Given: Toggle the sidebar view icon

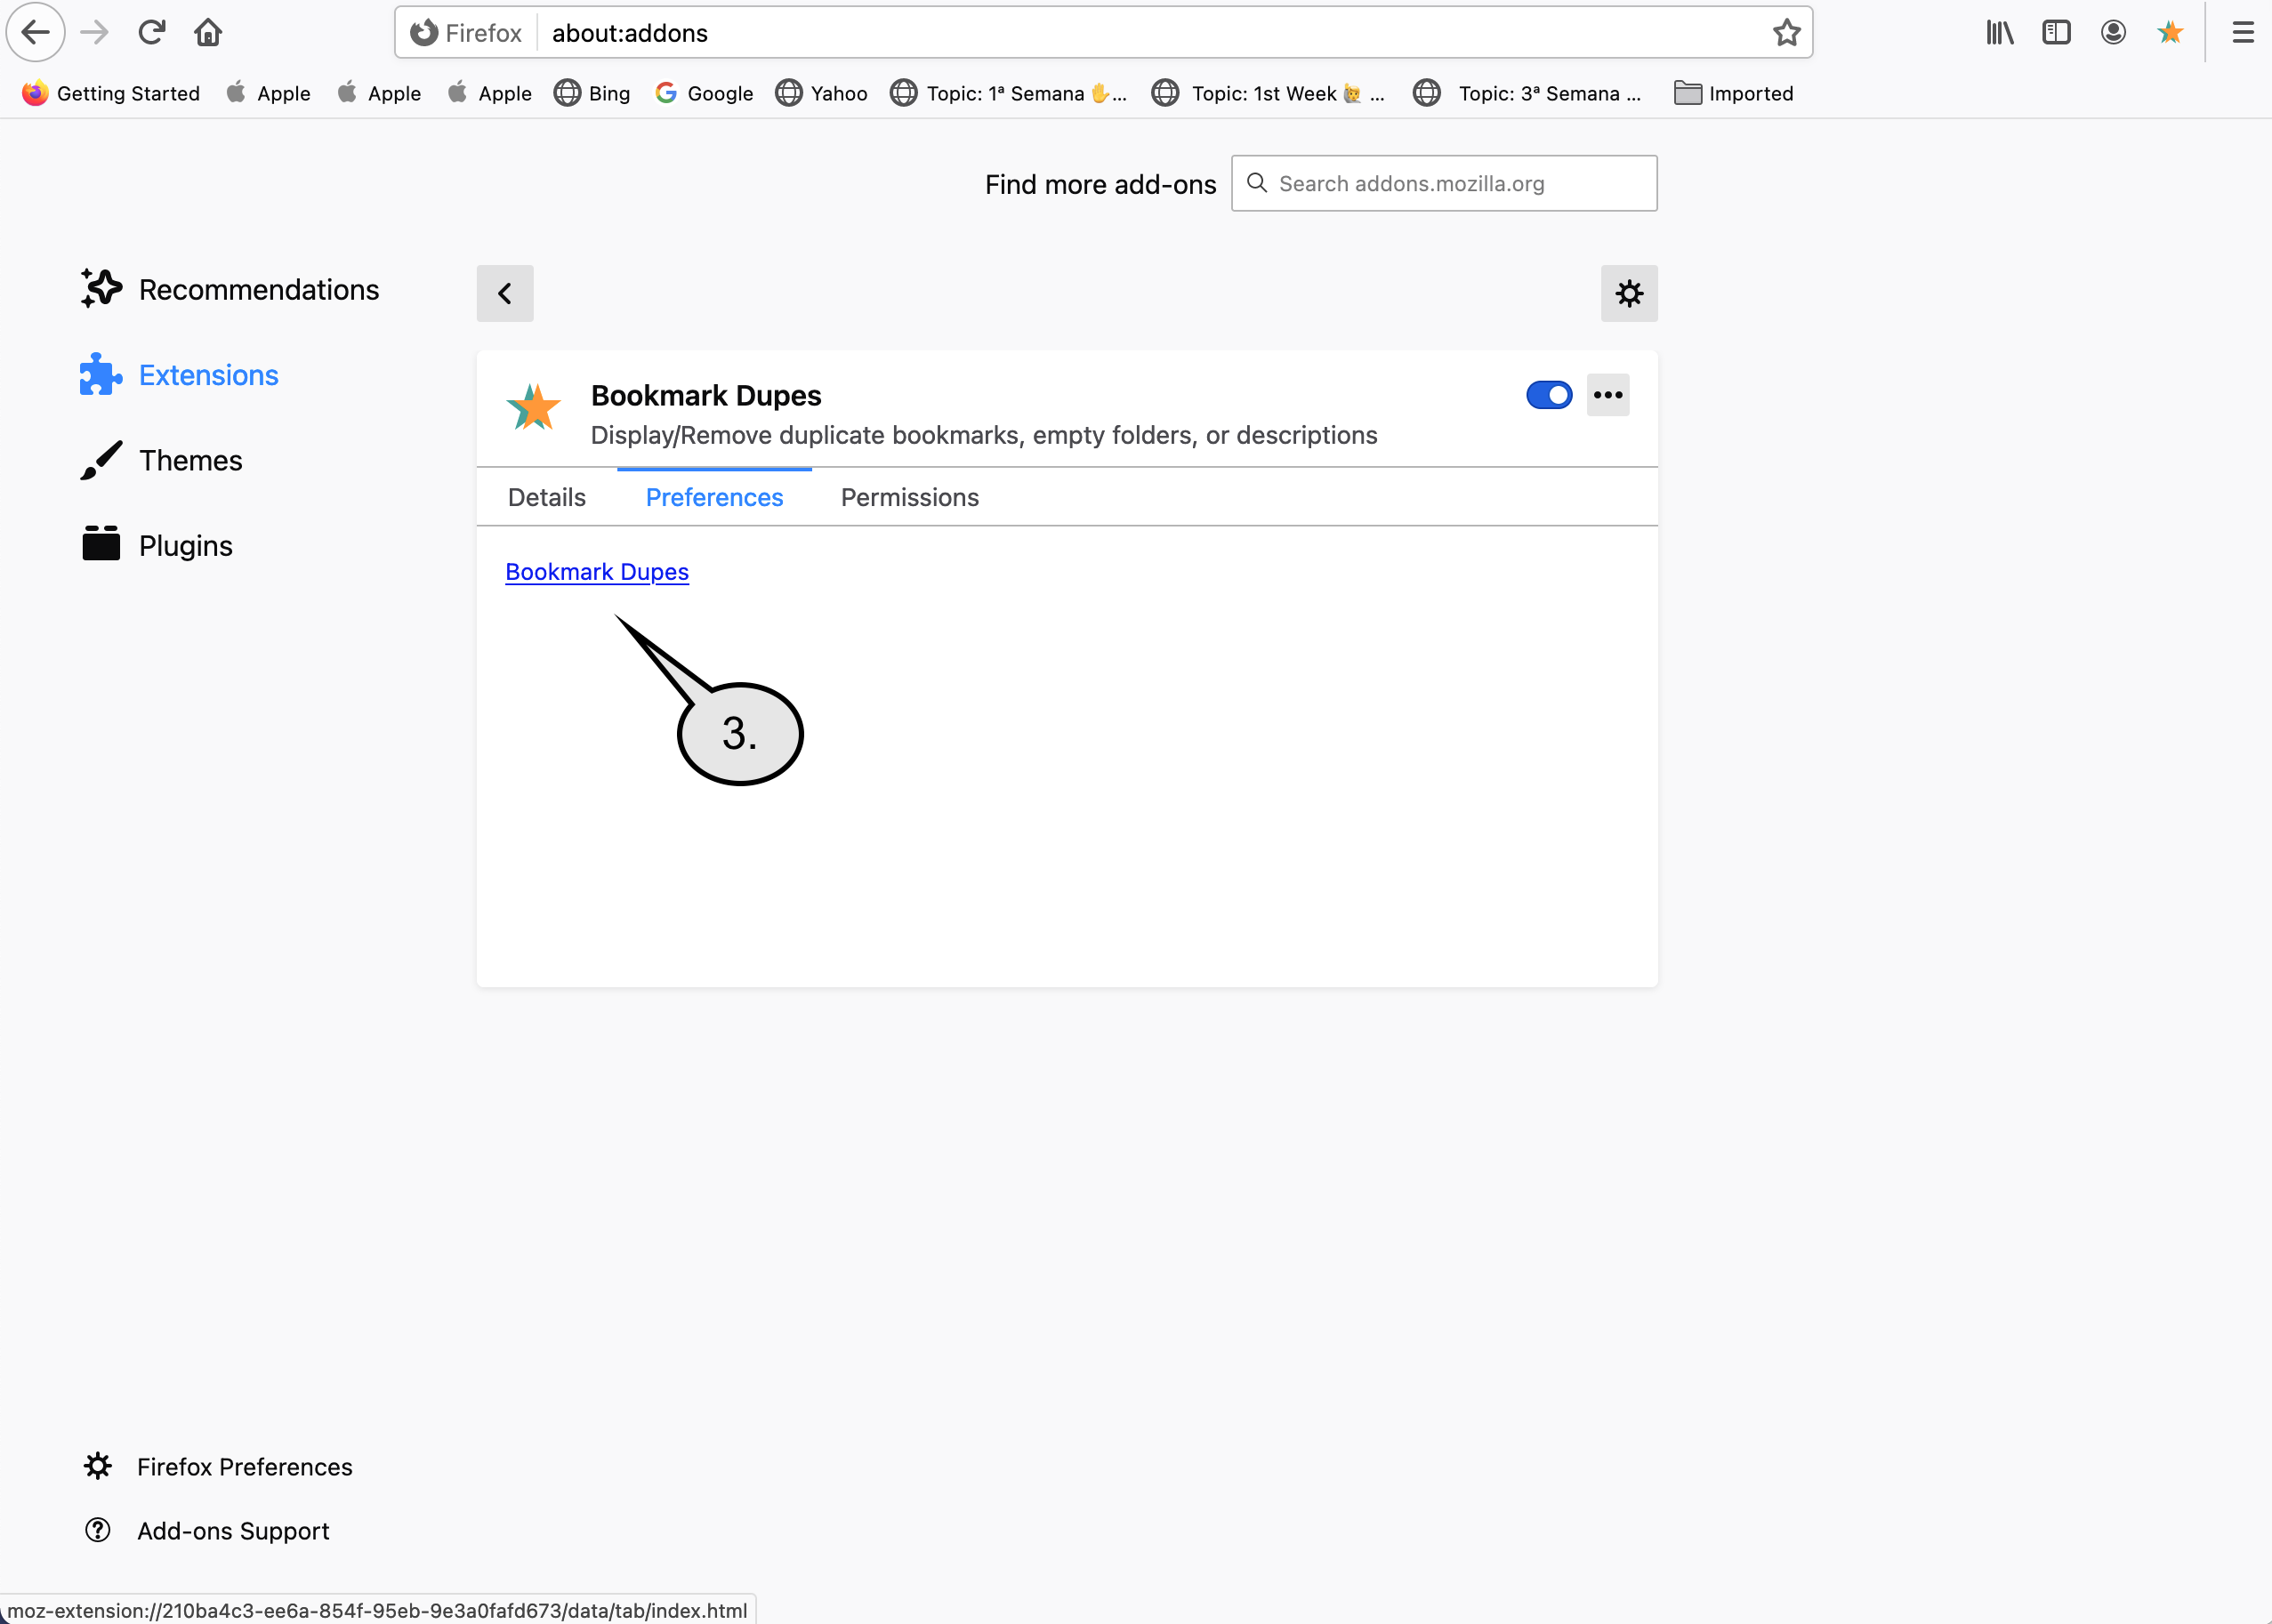Looking at the screenshot, I should pyautogui.click(x=2056, y=33).
